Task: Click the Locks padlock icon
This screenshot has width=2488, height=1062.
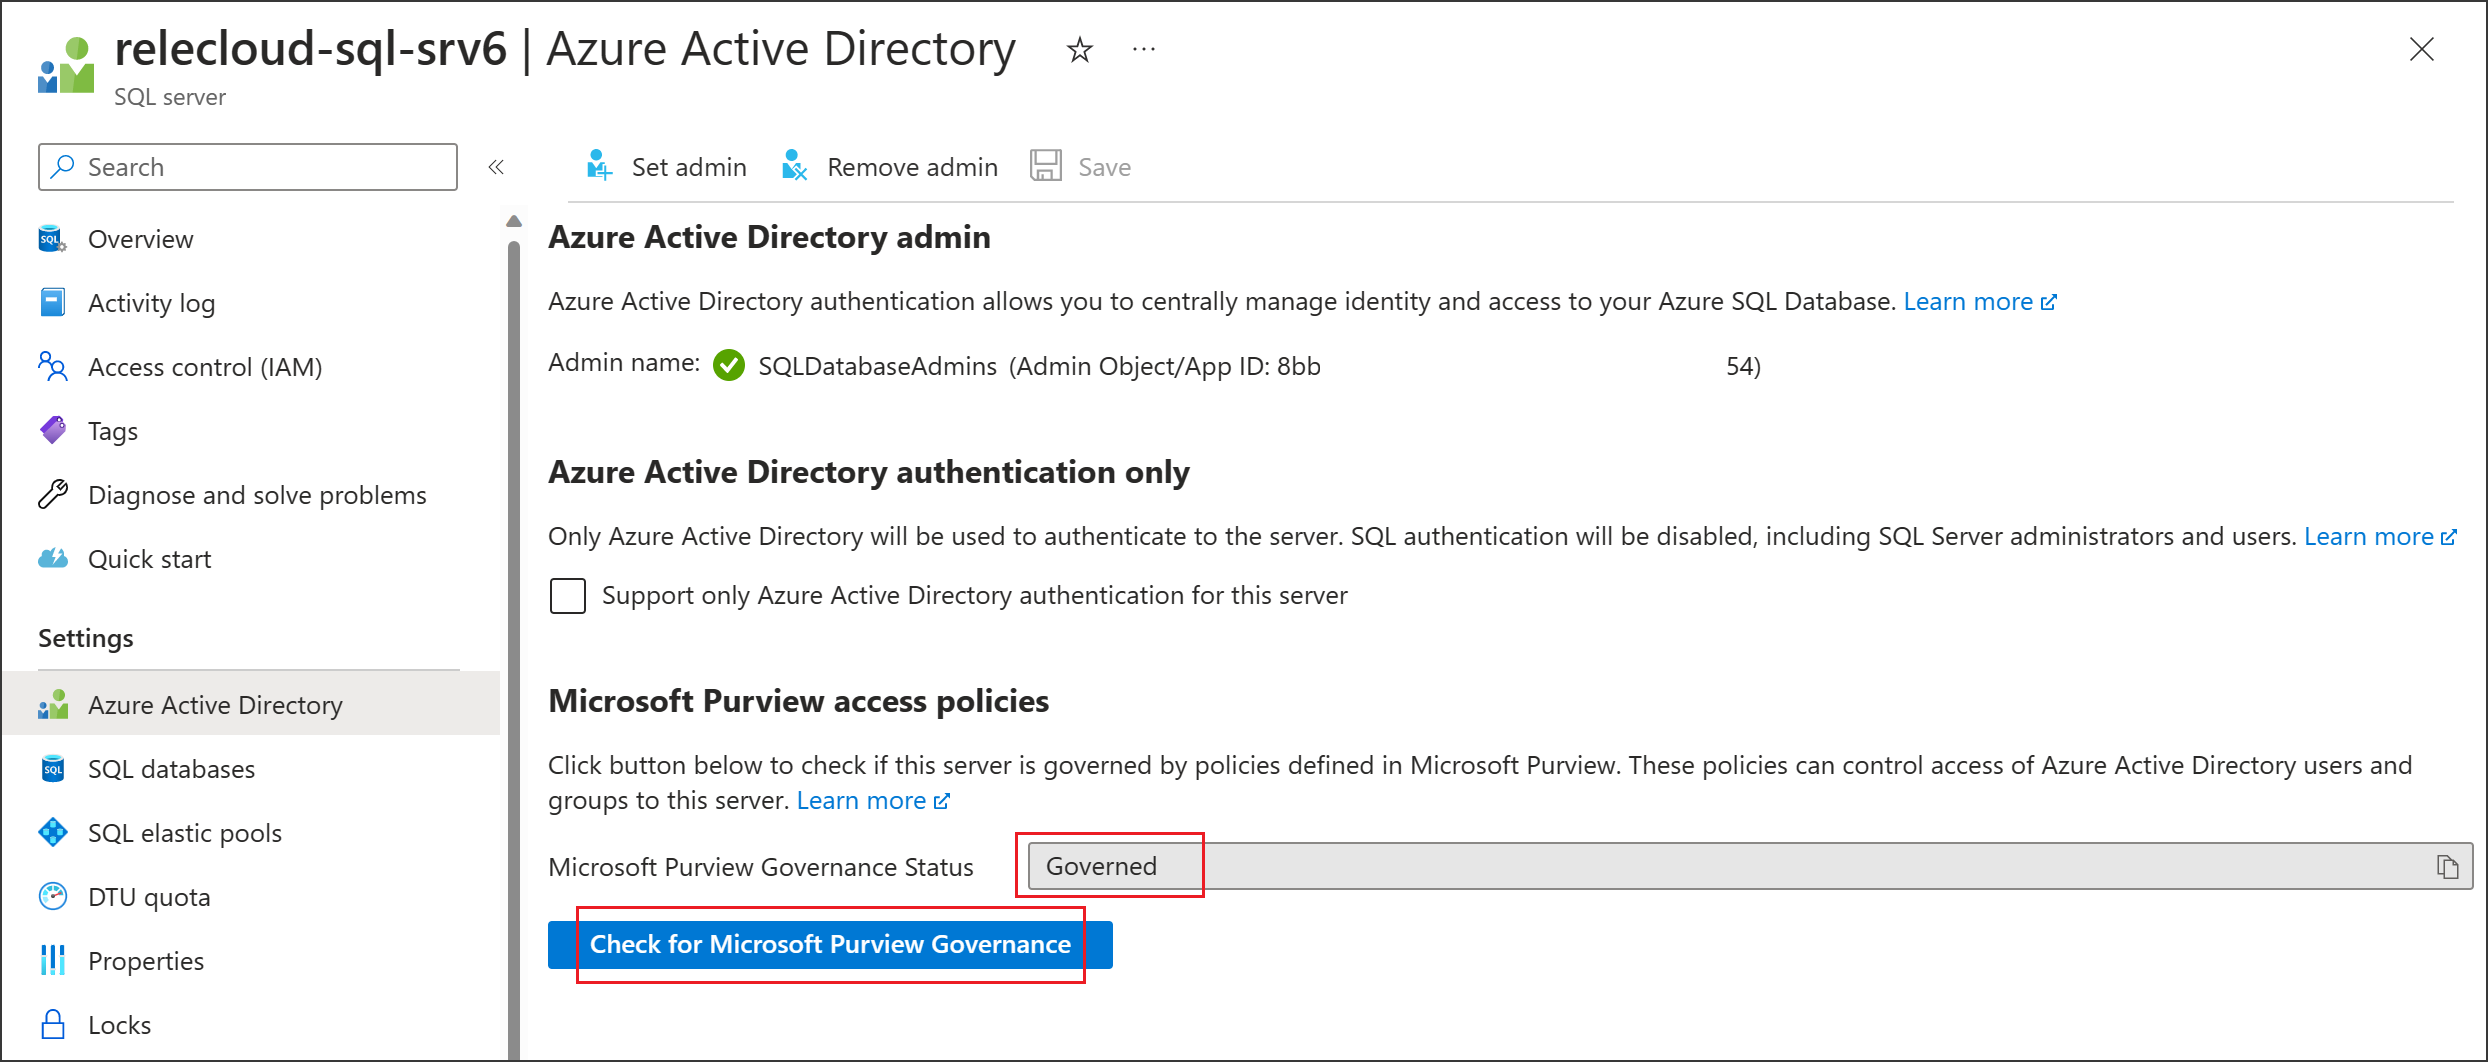Action: [x=53, y=1025]
